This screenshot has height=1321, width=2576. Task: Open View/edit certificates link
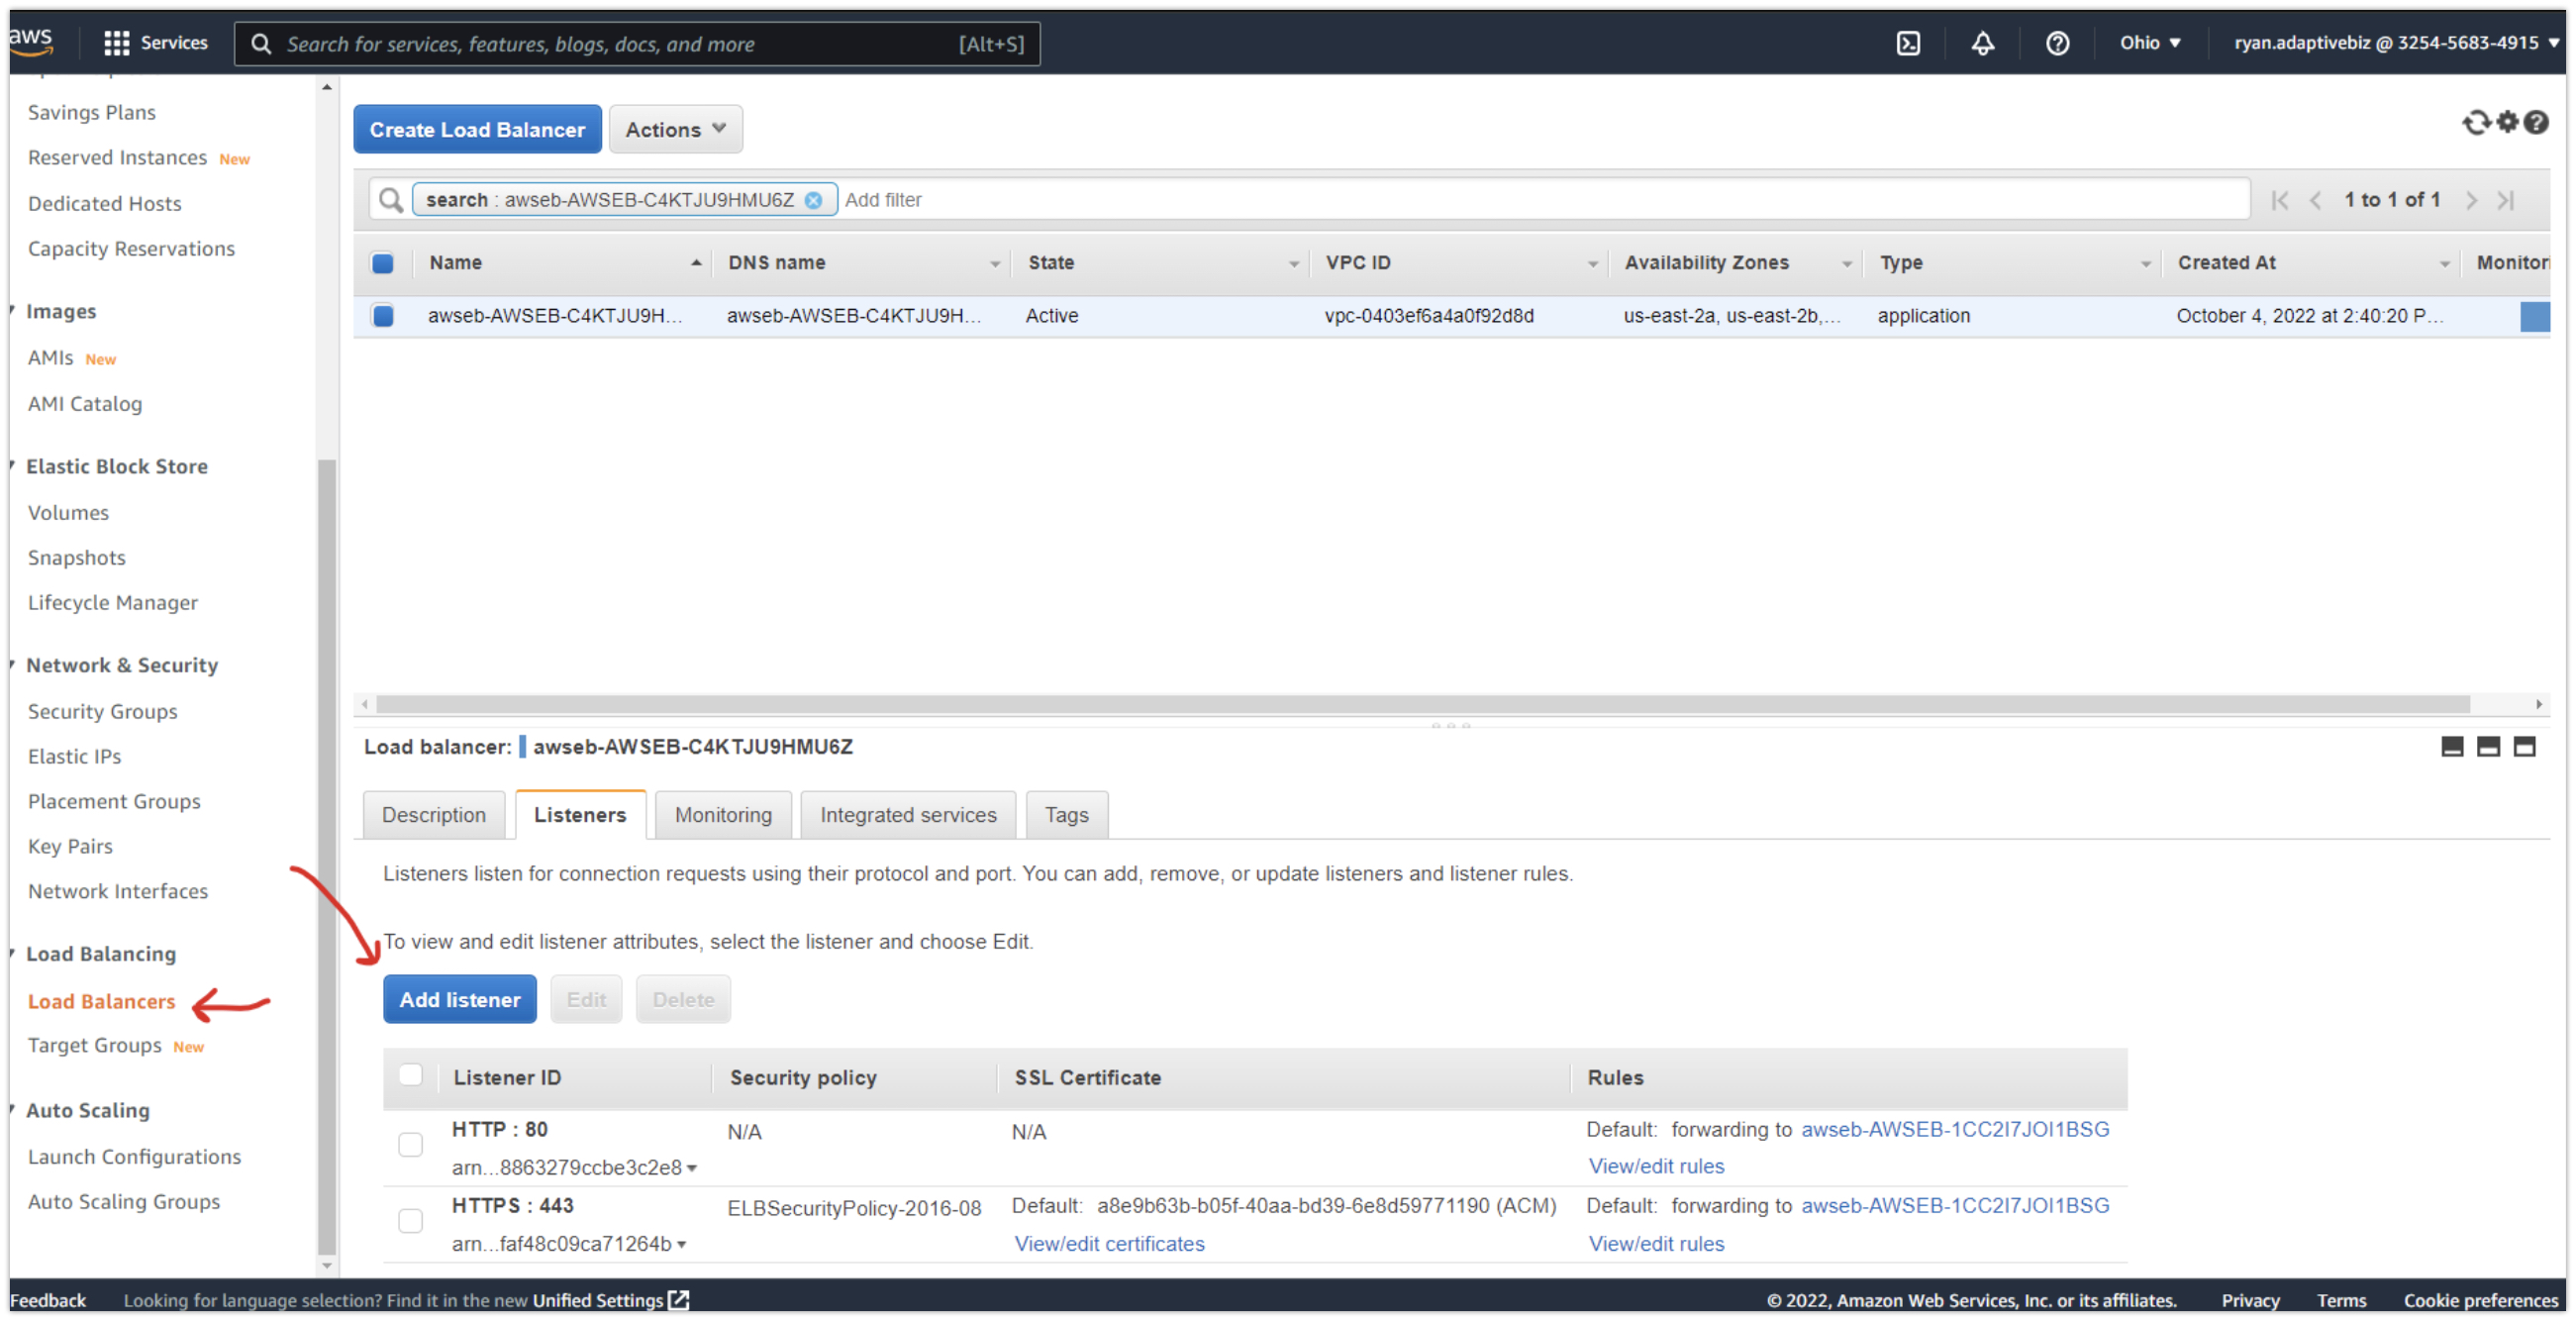pyautogui.click(x=1108, y=1244)
